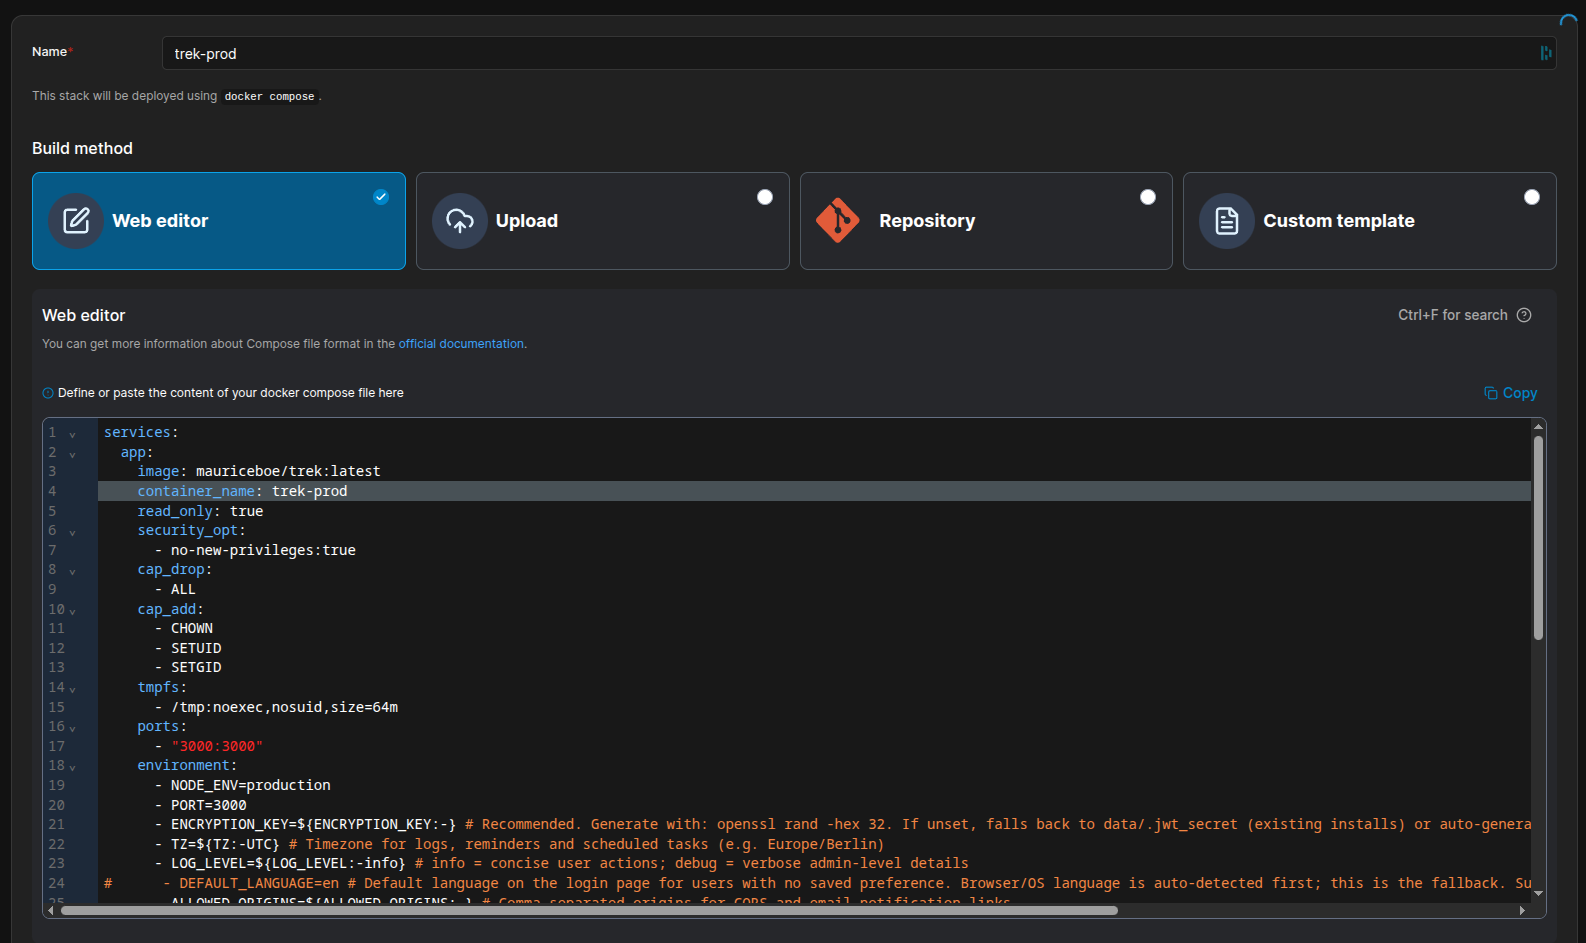The height and width of the screenshot is (943, 1586).
Task: Collapse ports fold on line 16
Action: pyautogui.click(x=72, y=728)
